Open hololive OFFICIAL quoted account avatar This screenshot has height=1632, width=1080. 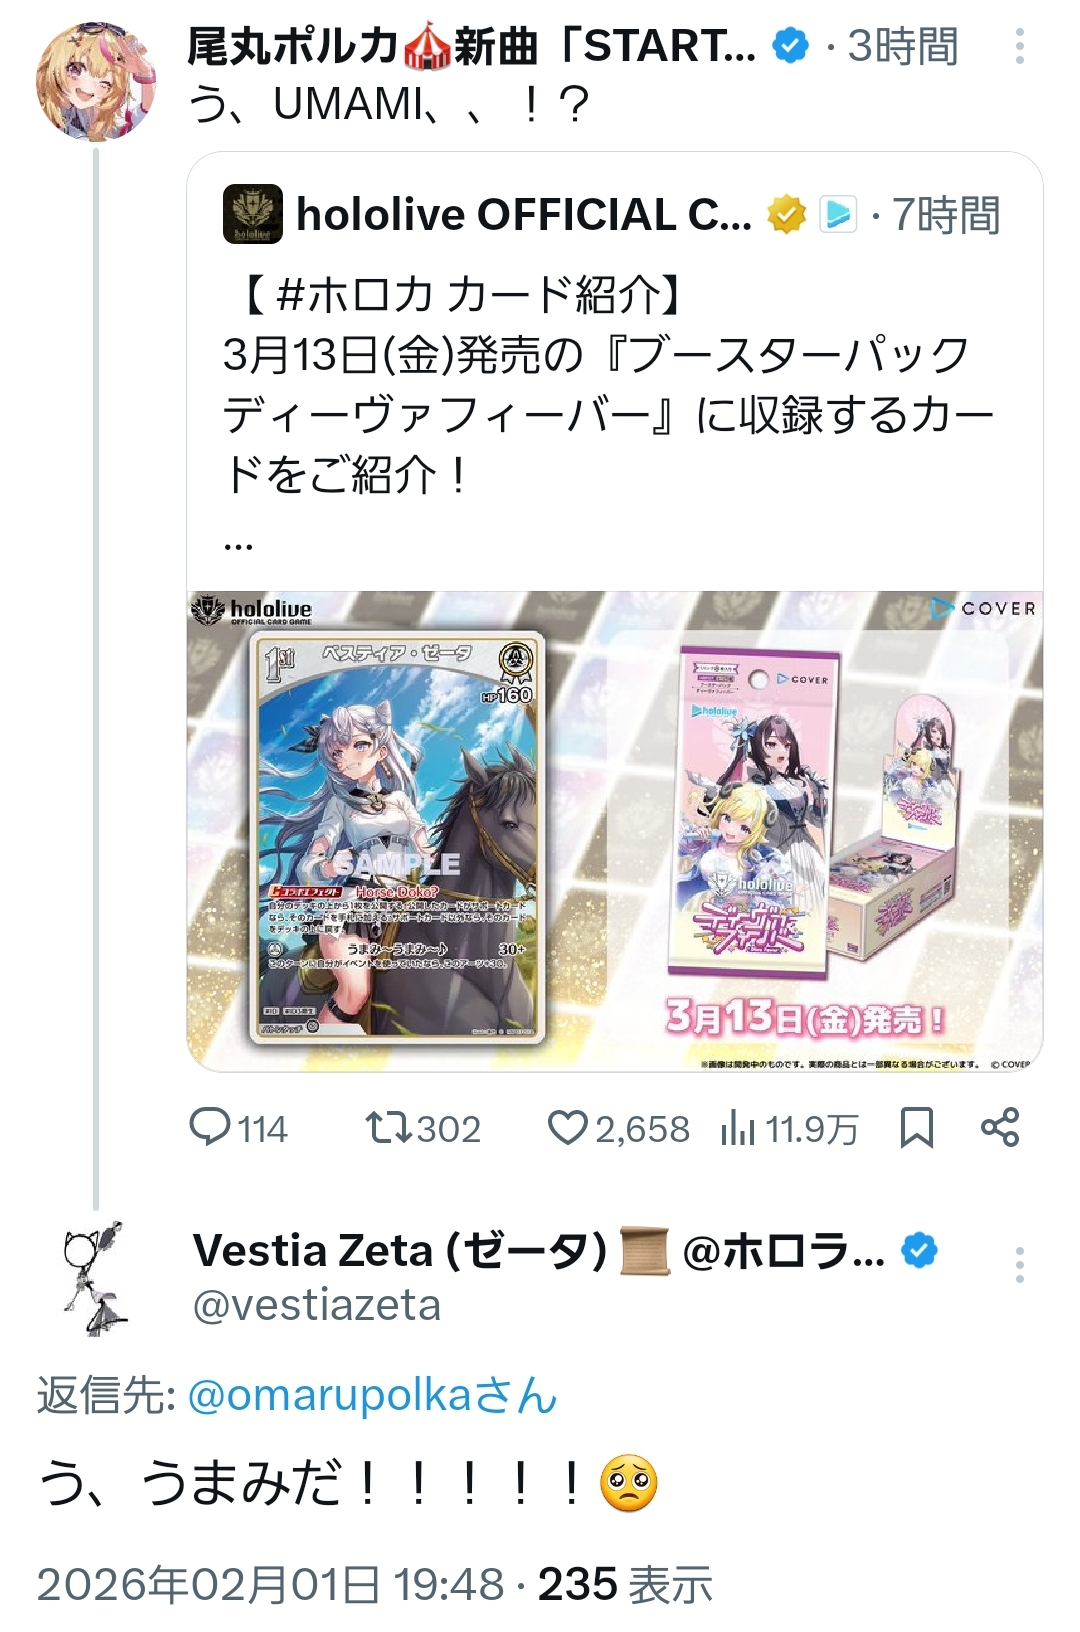point(253,214)
